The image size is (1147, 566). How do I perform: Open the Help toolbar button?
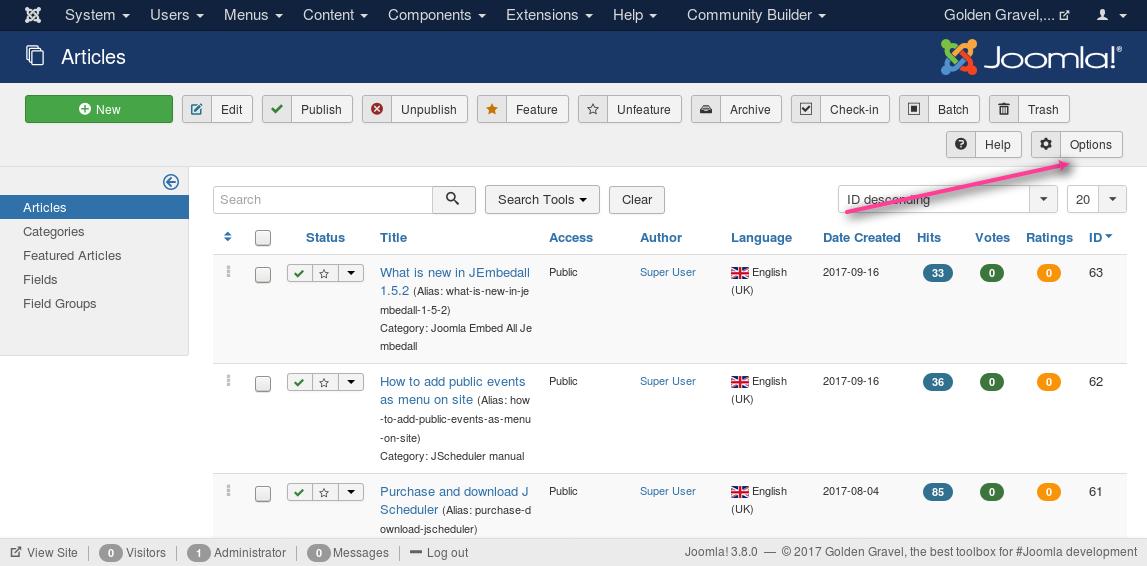983,144
